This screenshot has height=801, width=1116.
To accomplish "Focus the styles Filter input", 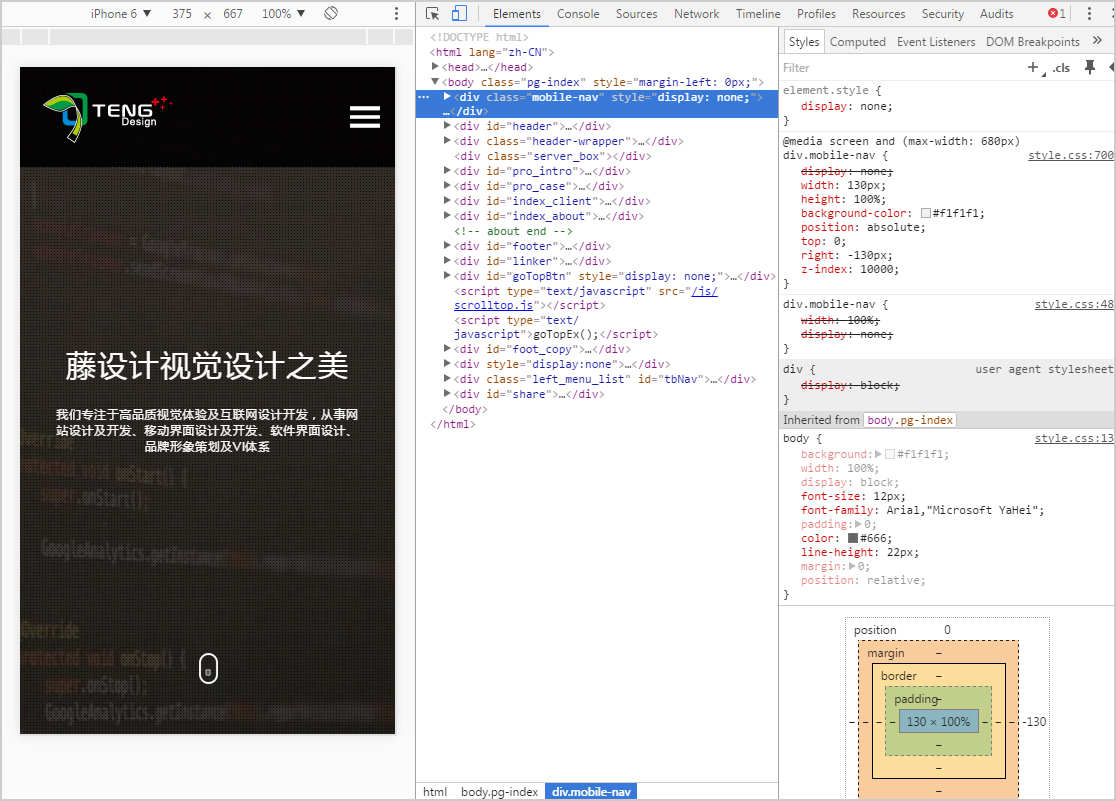I will 900,68.
